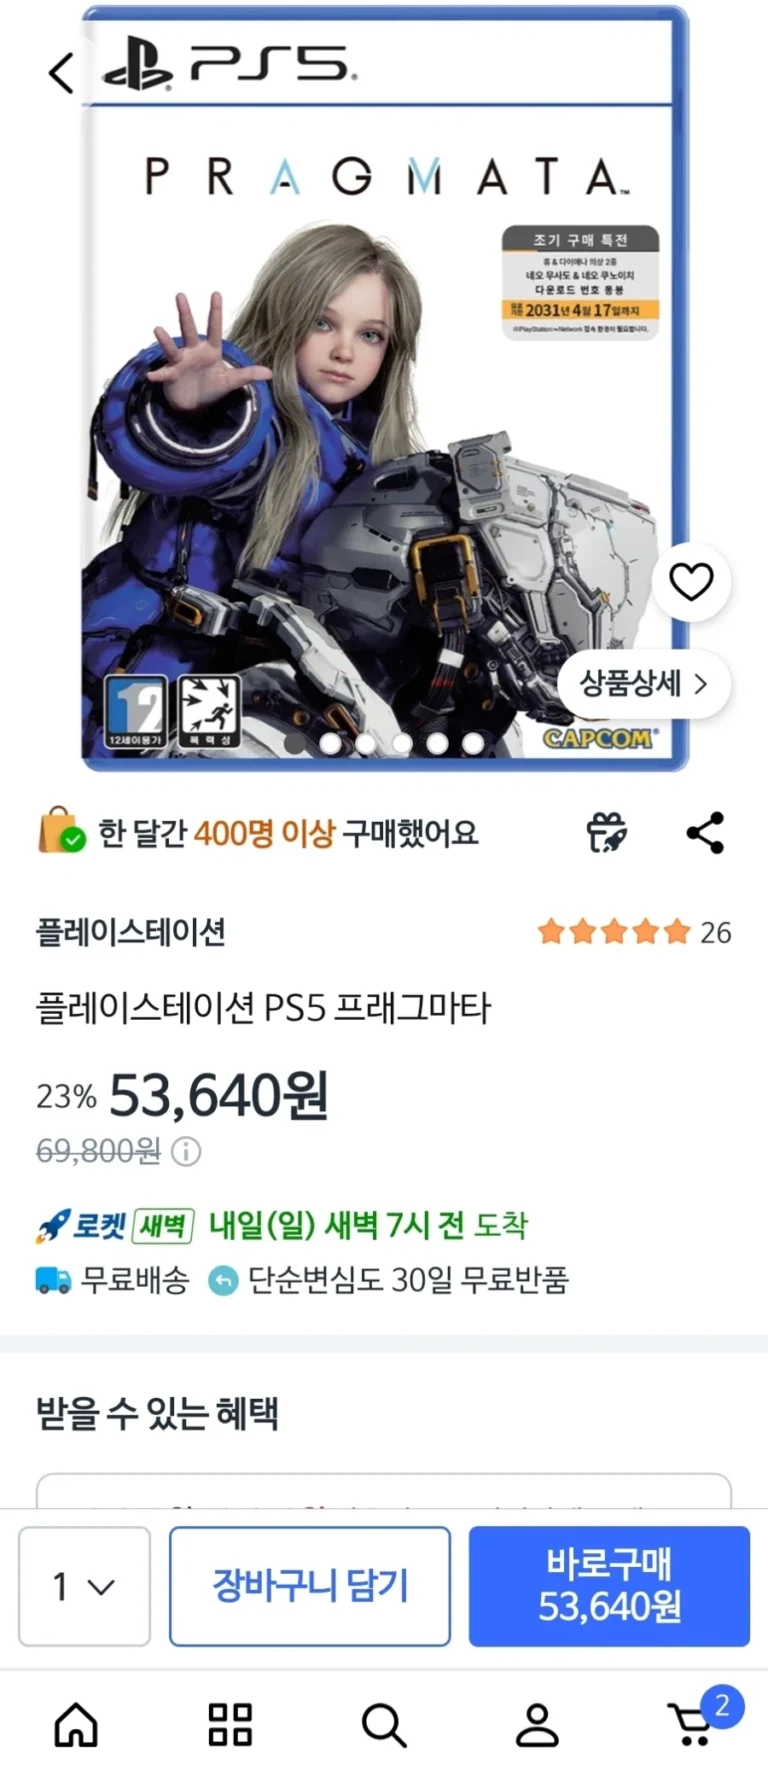
Task: Tap the Pragmata cover product image
Action: point(385,390)
